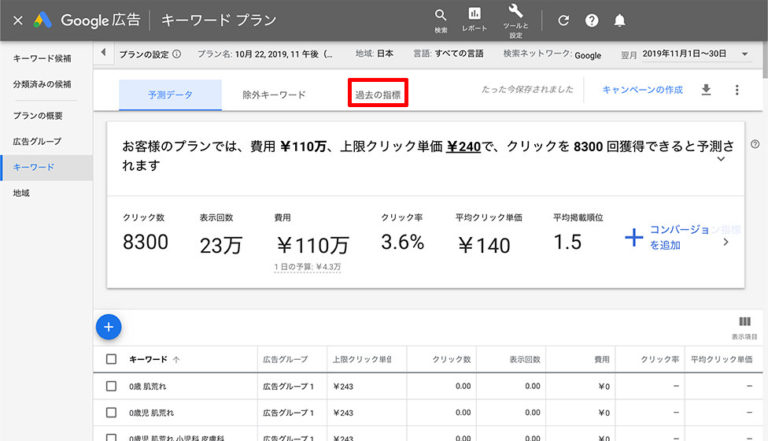Click help icon right of forecast card
The image size is (768, 441).
coord(755,144)
